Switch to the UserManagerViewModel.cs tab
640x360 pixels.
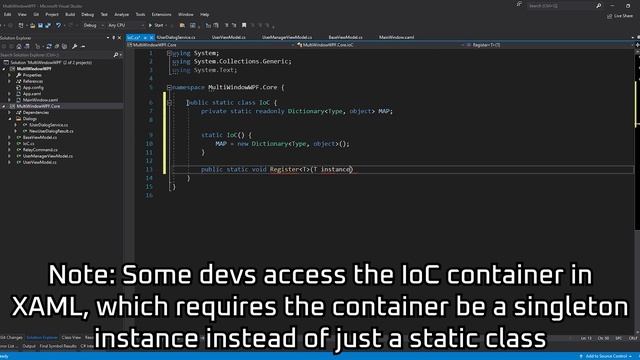pos(287,37)
